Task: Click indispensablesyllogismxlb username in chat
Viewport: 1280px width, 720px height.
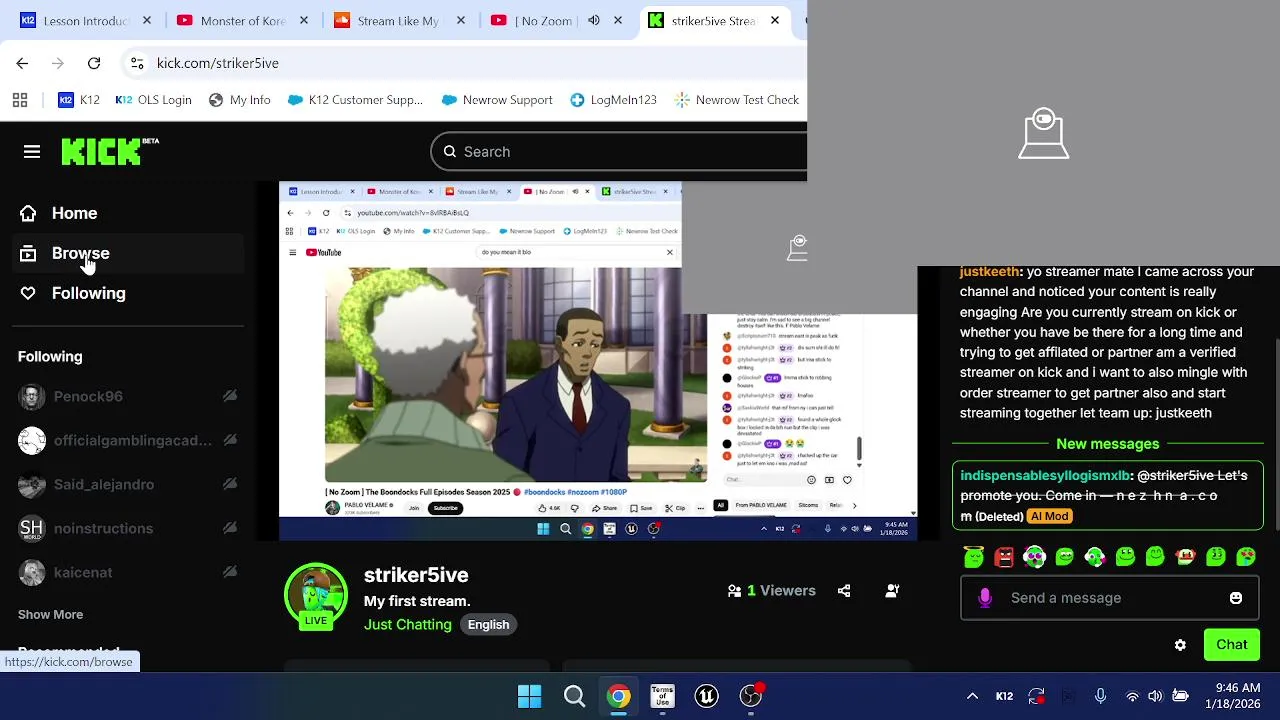Action: click(1045, 476)
